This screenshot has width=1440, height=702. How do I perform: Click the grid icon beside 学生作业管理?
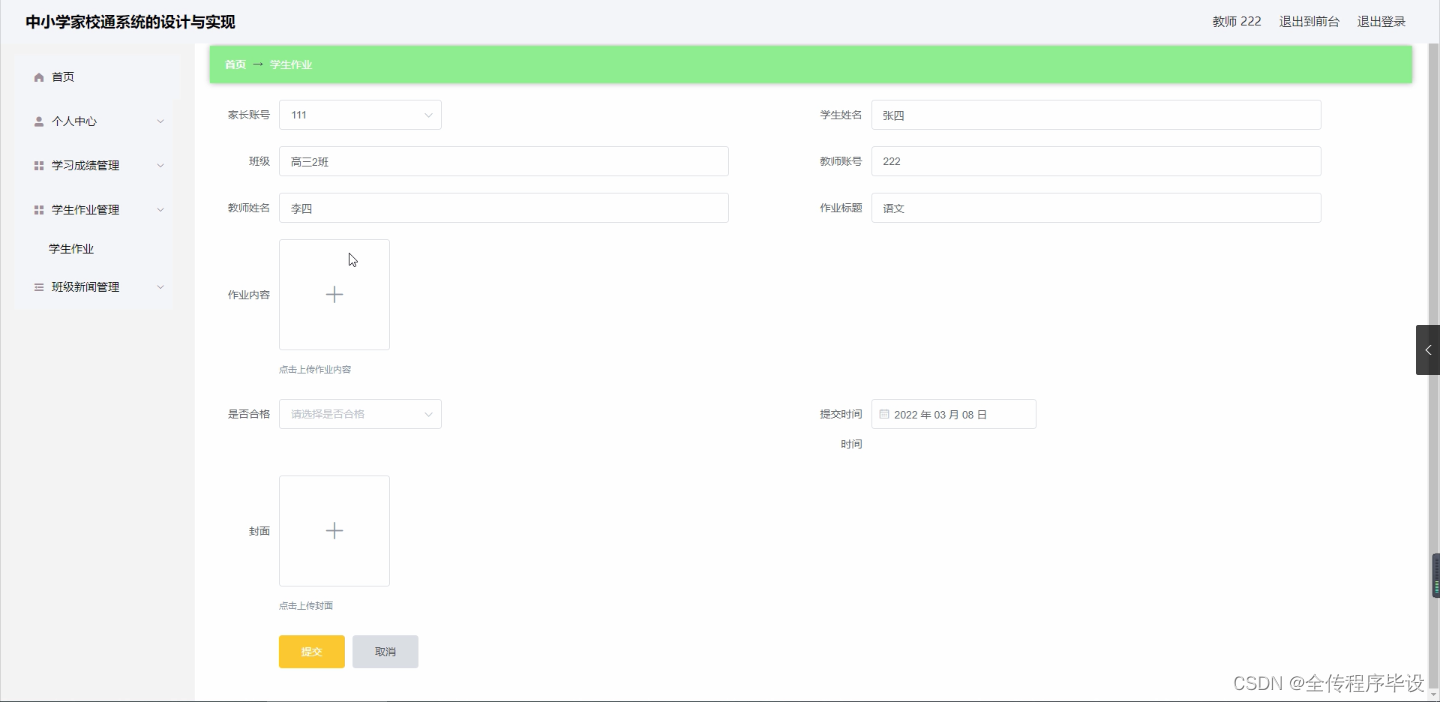point(38,209)
